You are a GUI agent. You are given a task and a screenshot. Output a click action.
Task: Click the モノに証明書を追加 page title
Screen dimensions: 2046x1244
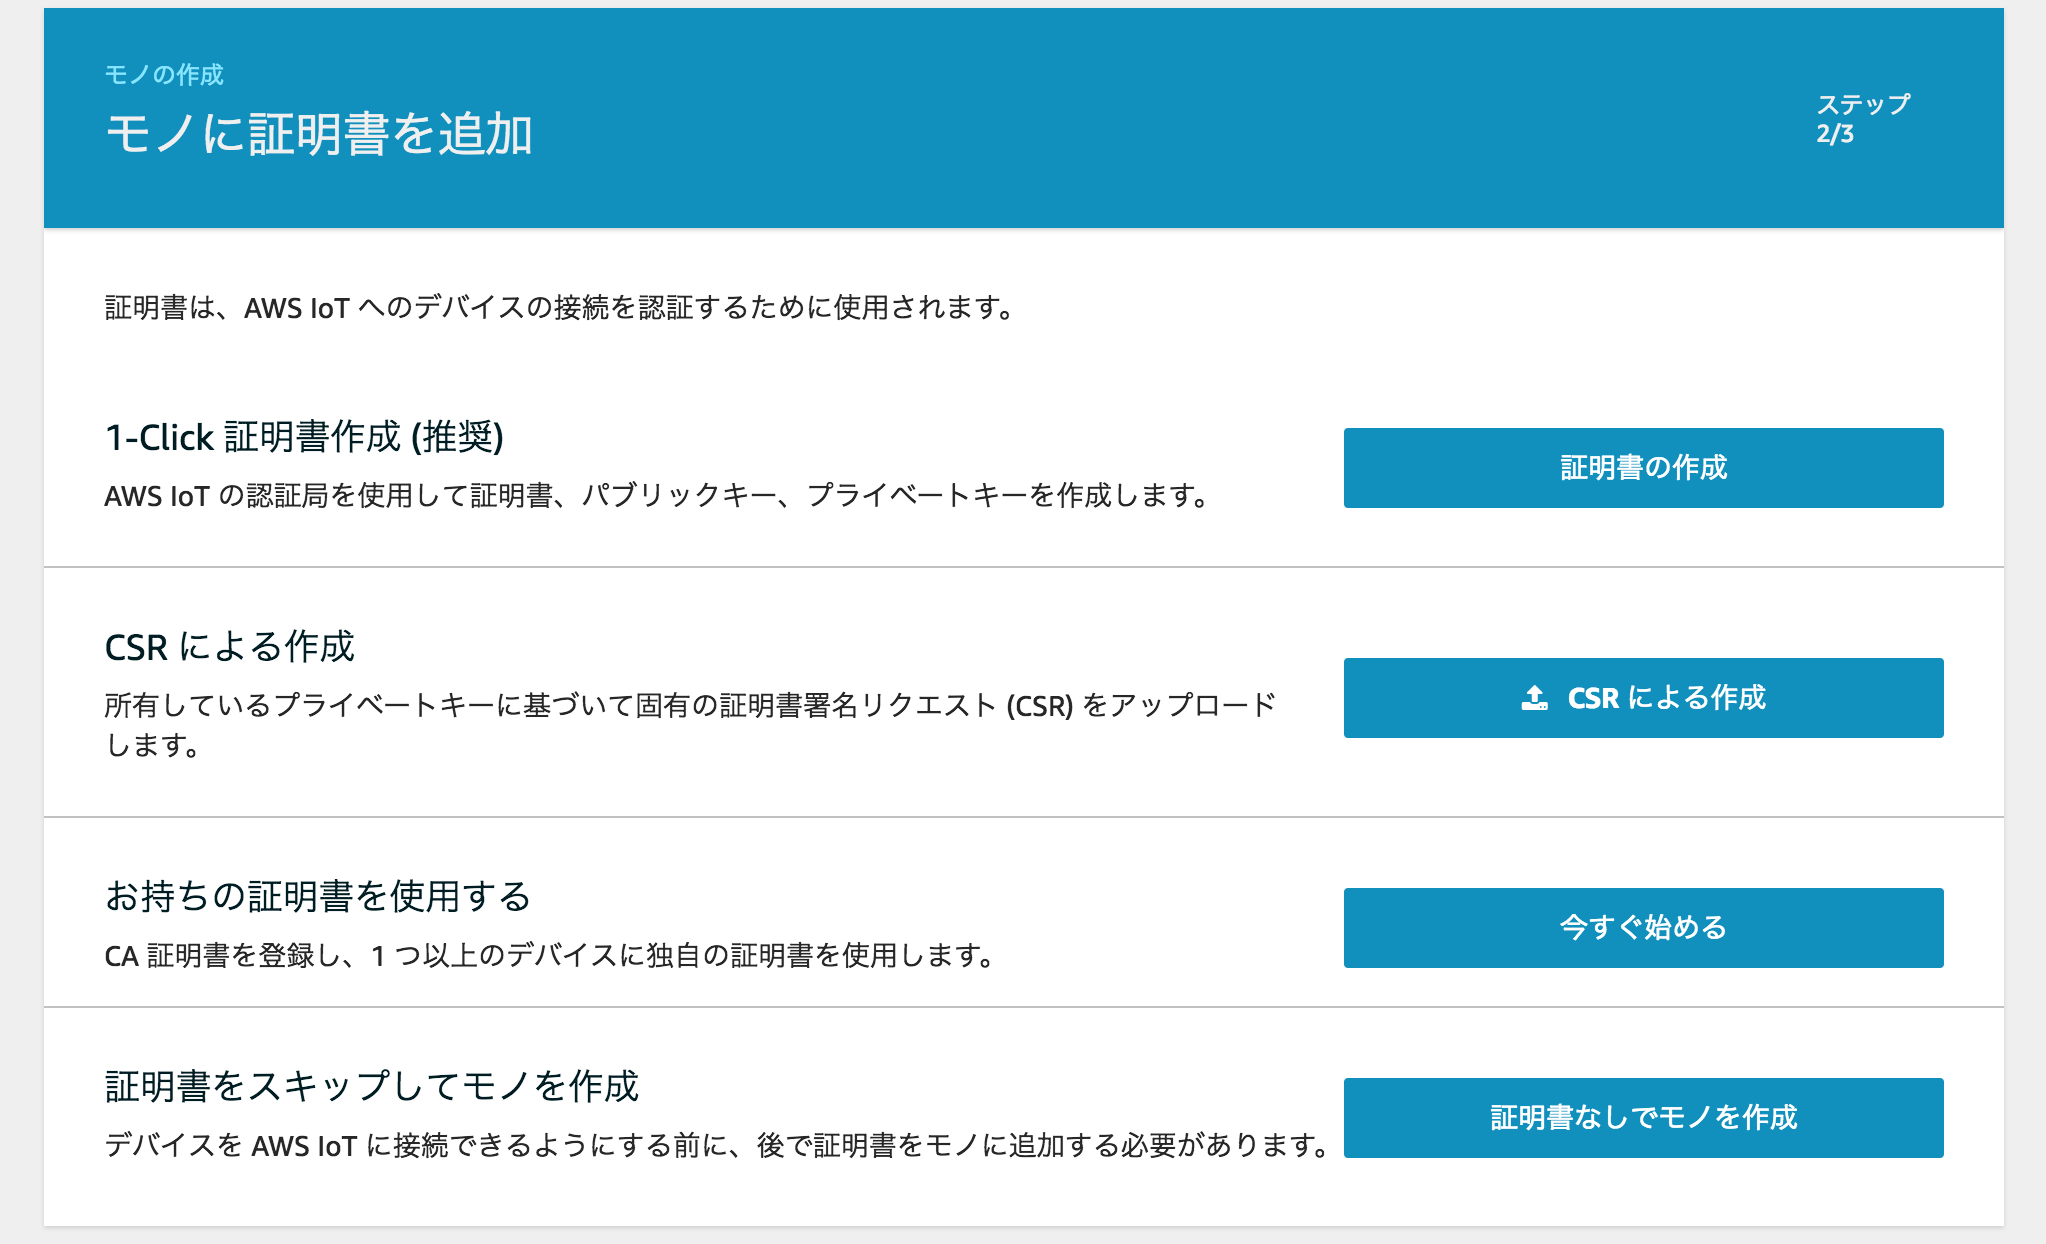click(319, 134)
